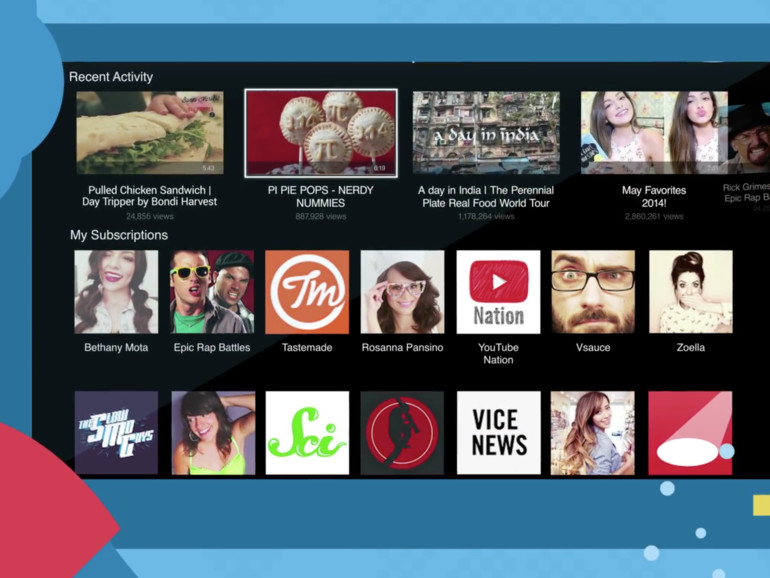Open Epic Rap Battles channel avatar
Image resolution: width=770 pixels, height=578 pixels.
[212, 292]
